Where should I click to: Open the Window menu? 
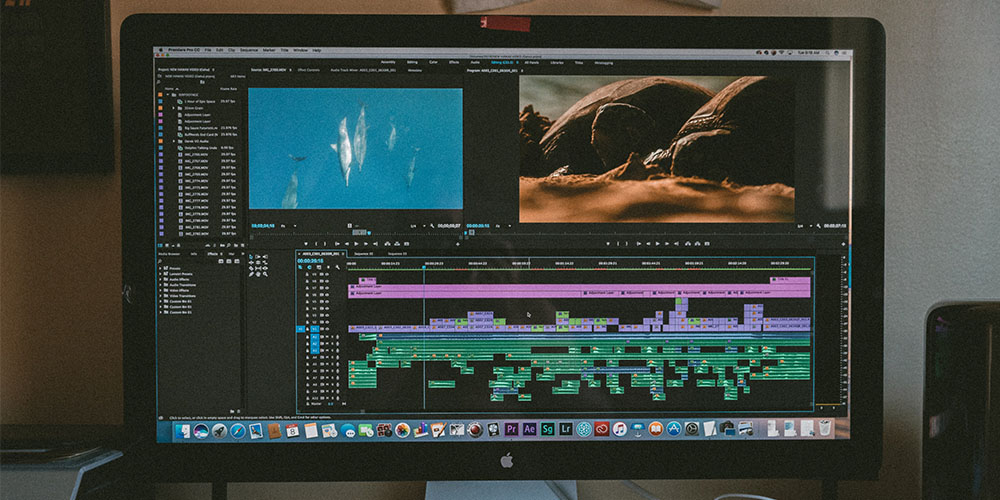coord(300,50)
